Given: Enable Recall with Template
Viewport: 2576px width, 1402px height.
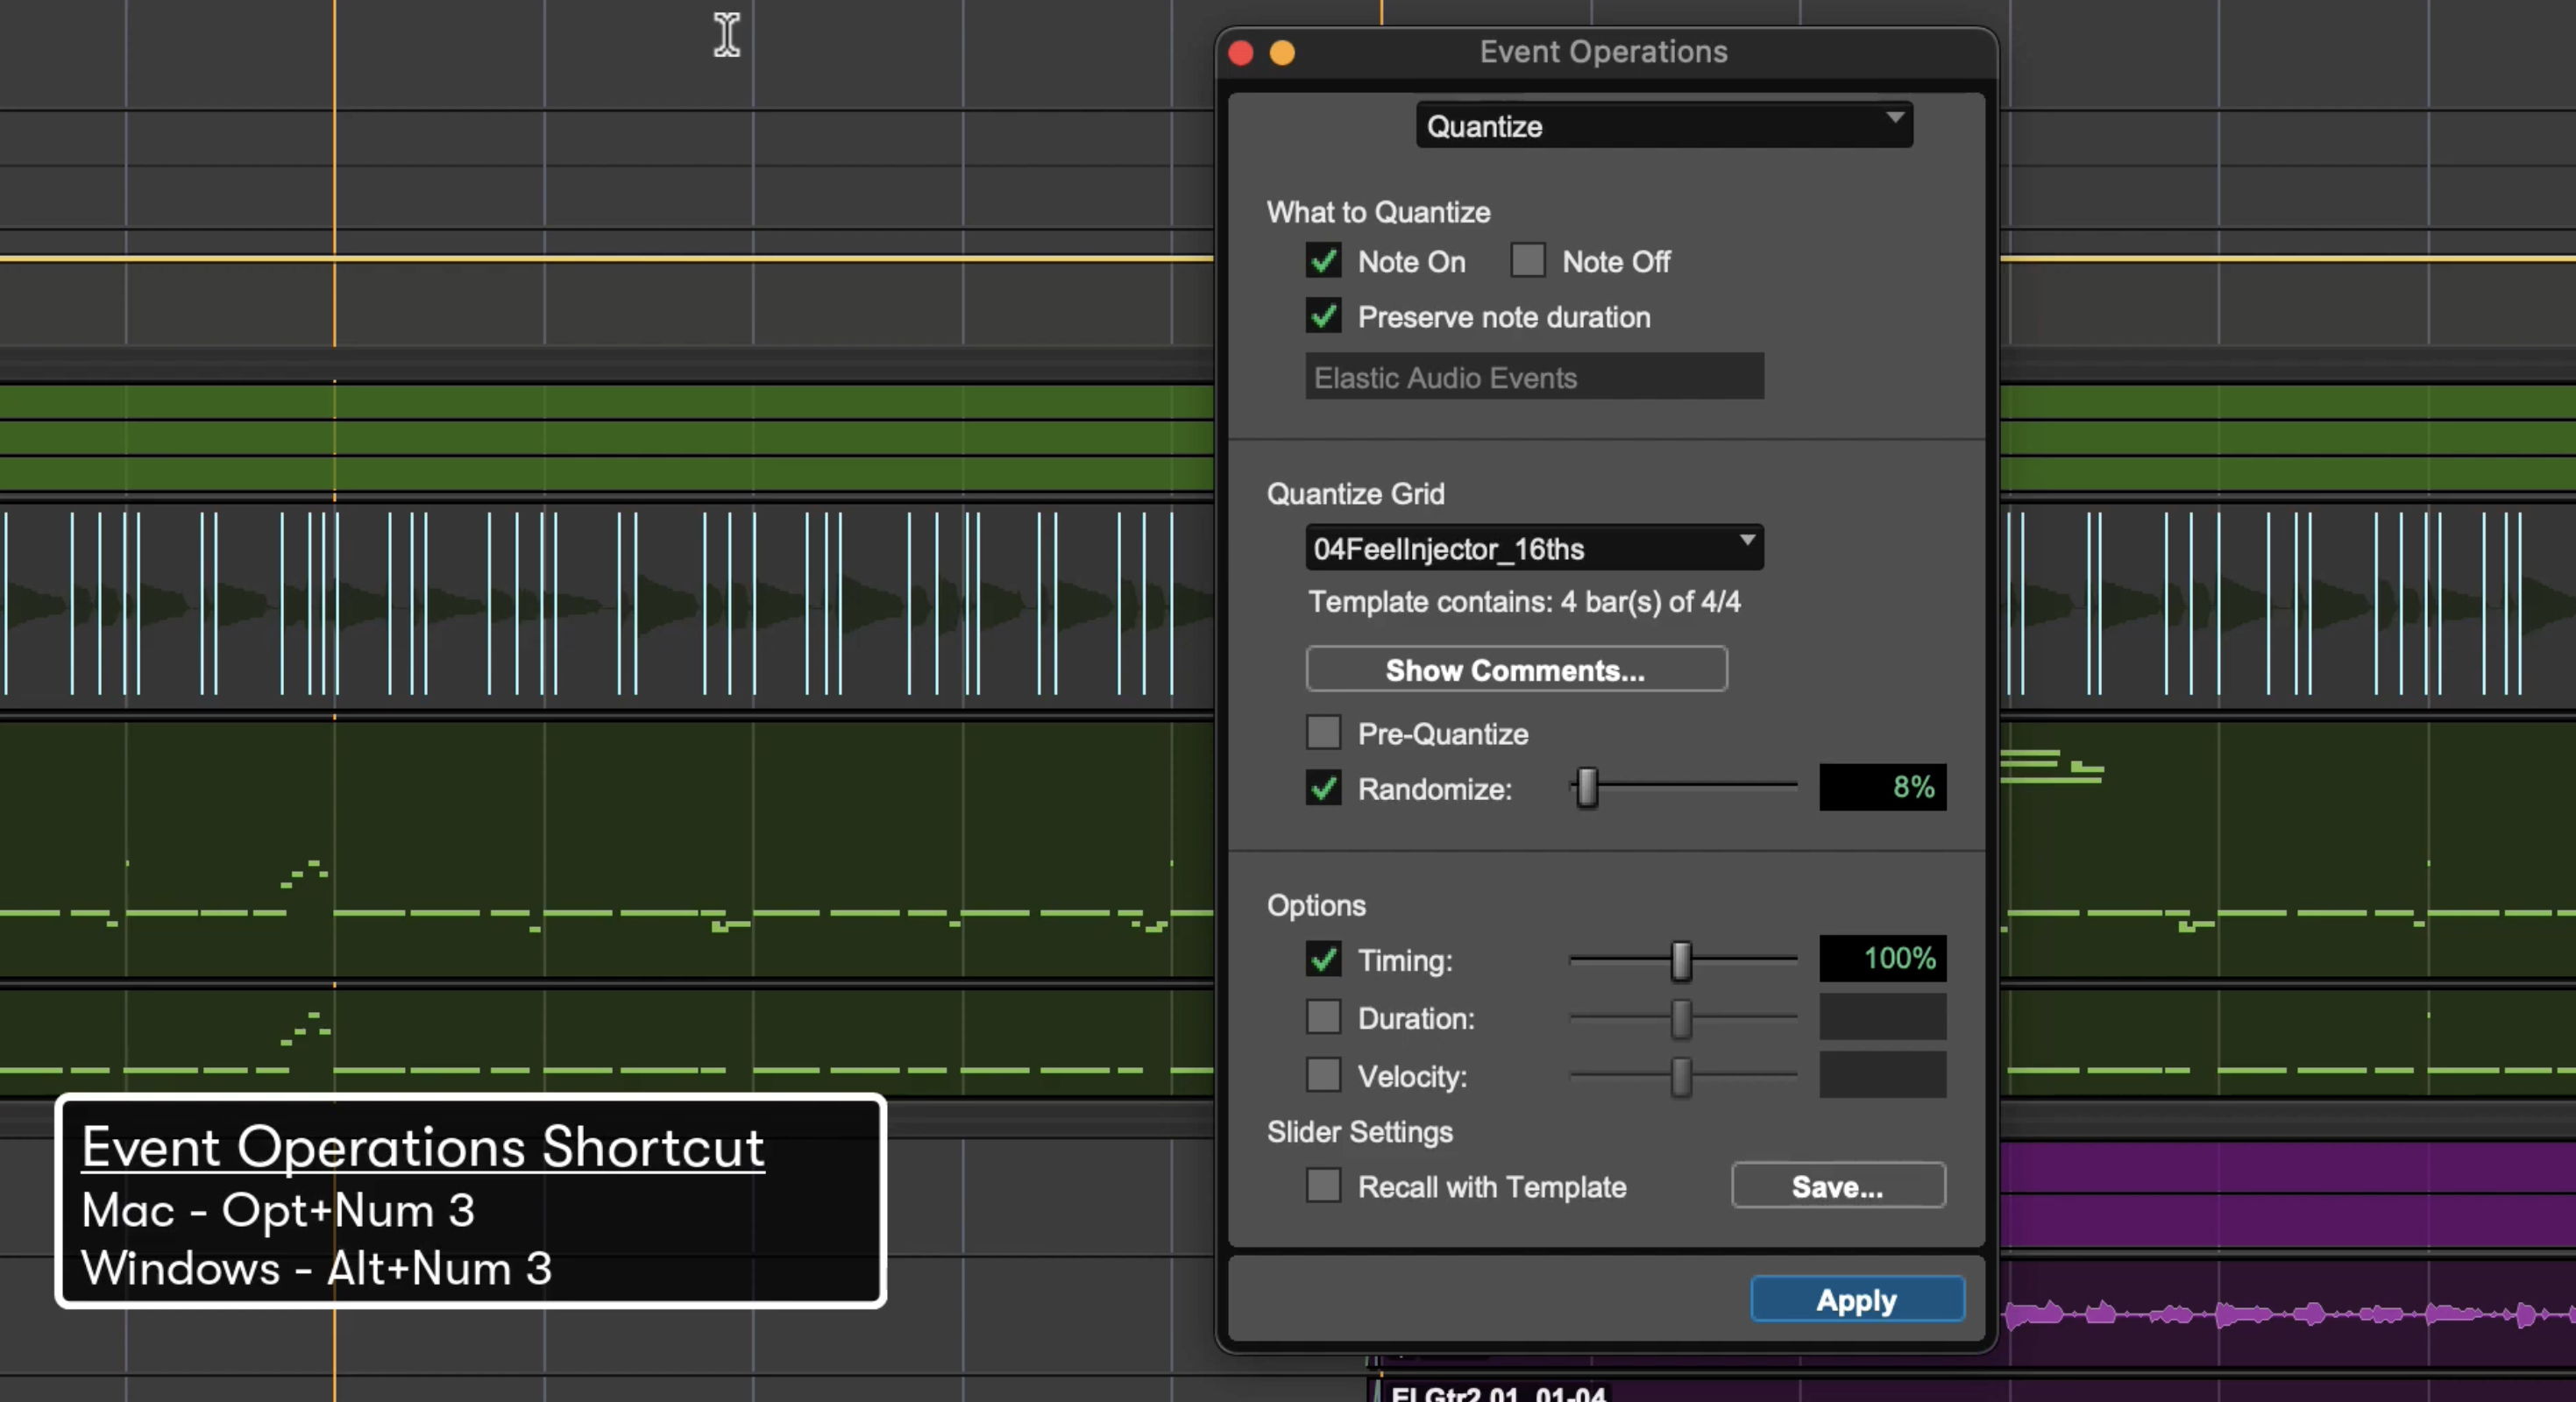Looking at the screenshot, I should point(1323,1186).
